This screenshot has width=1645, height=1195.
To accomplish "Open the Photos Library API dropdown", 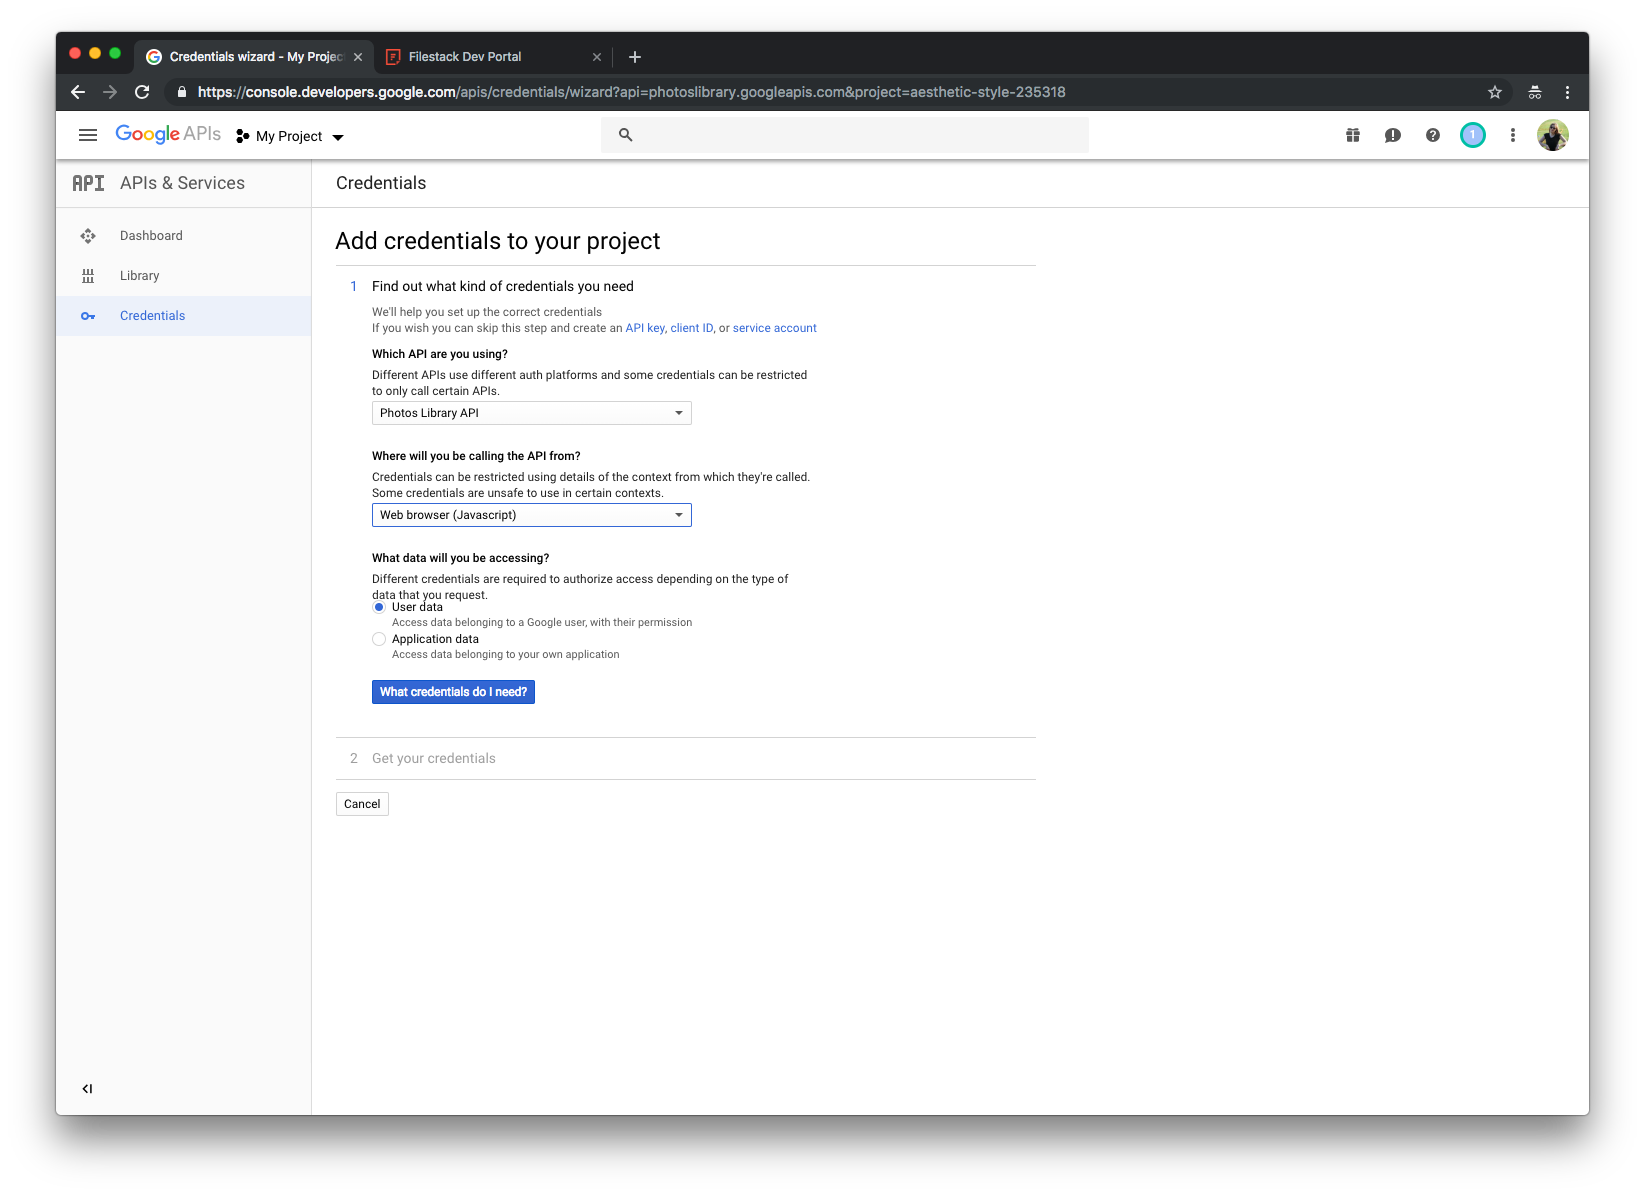I will coord(532,413).
